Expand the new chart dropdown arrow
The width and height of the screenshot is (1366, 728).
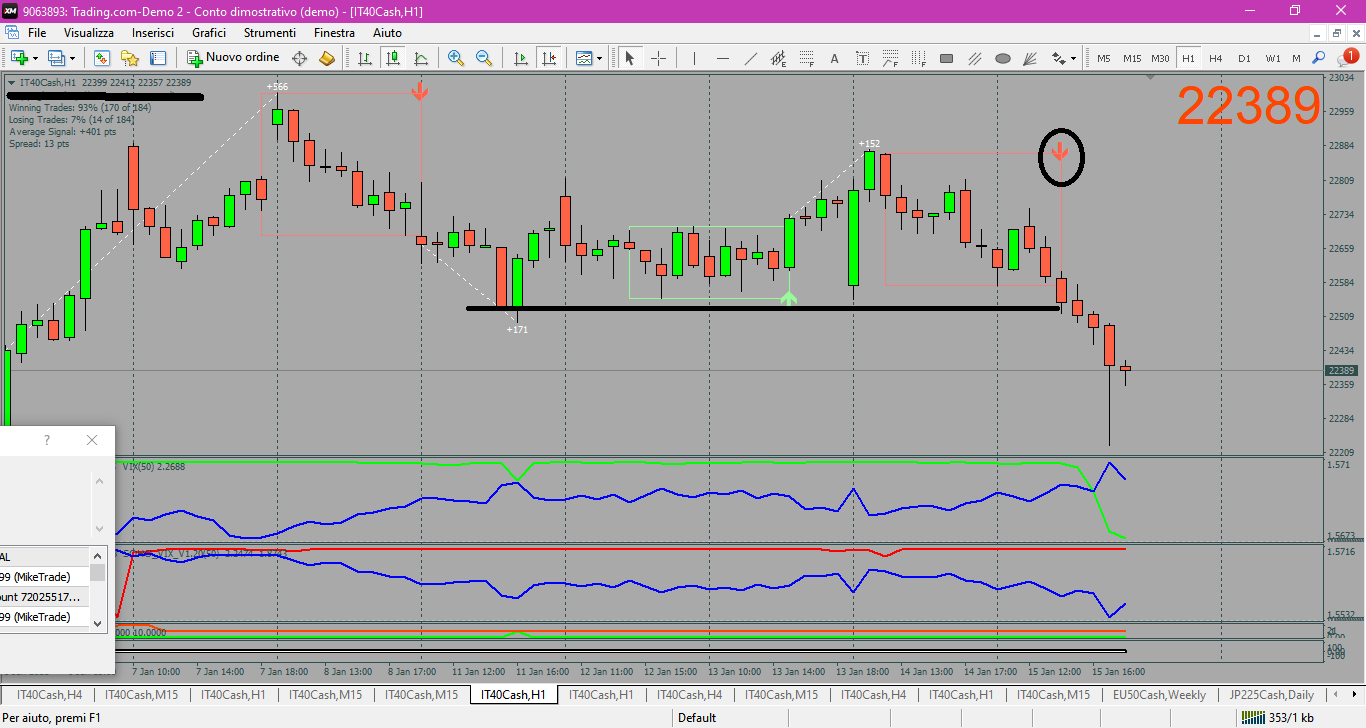(x=36, y=58)
